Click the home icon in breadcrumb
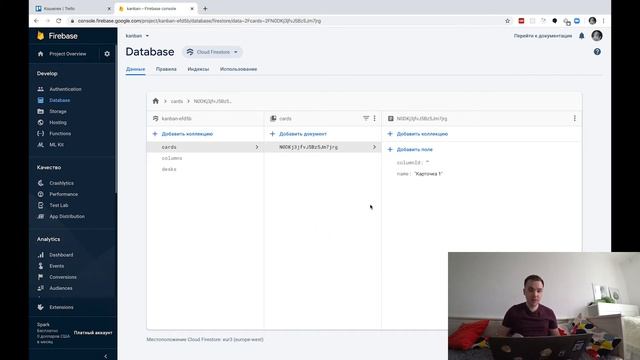This screenshot has height=360, width=640. click(x=156, y=101)
